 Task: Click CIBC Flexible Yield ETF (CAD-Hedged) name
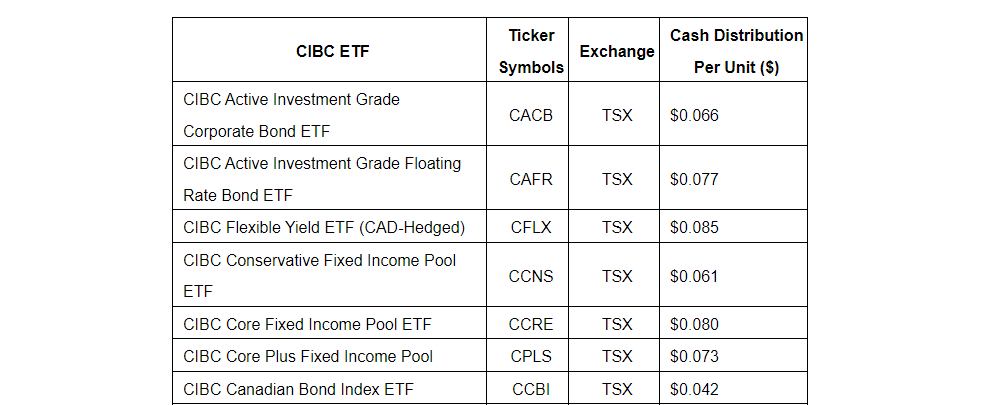(324, 227)
